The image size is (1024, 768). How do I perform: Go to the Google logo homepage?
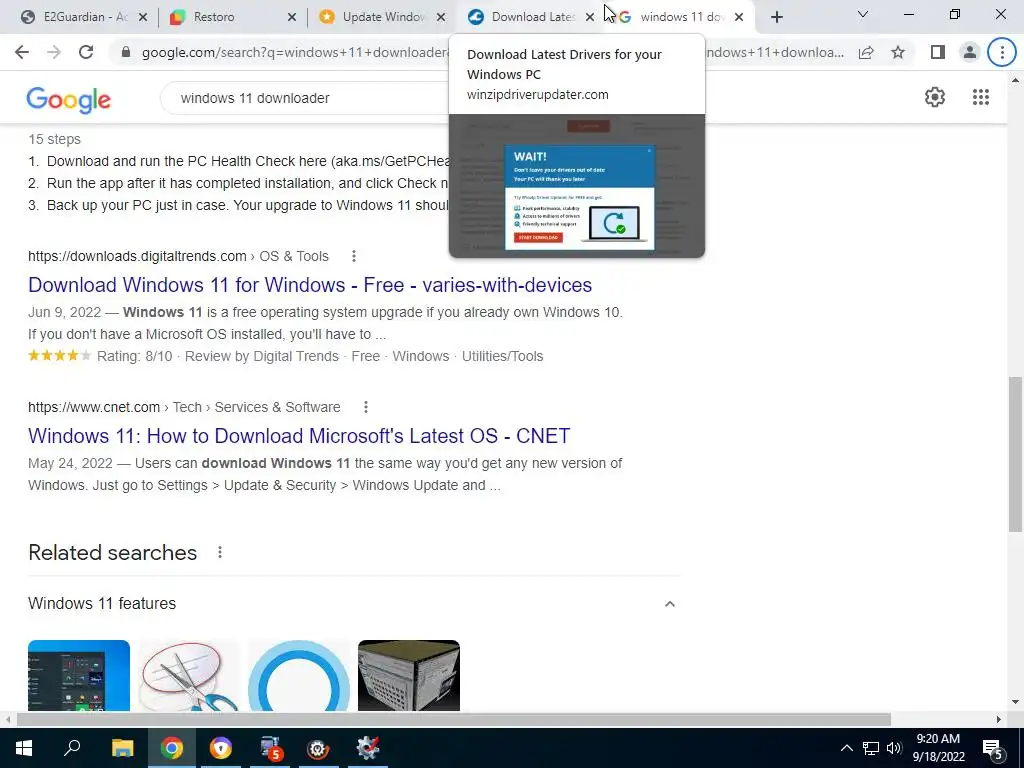[x=69, y=99]
